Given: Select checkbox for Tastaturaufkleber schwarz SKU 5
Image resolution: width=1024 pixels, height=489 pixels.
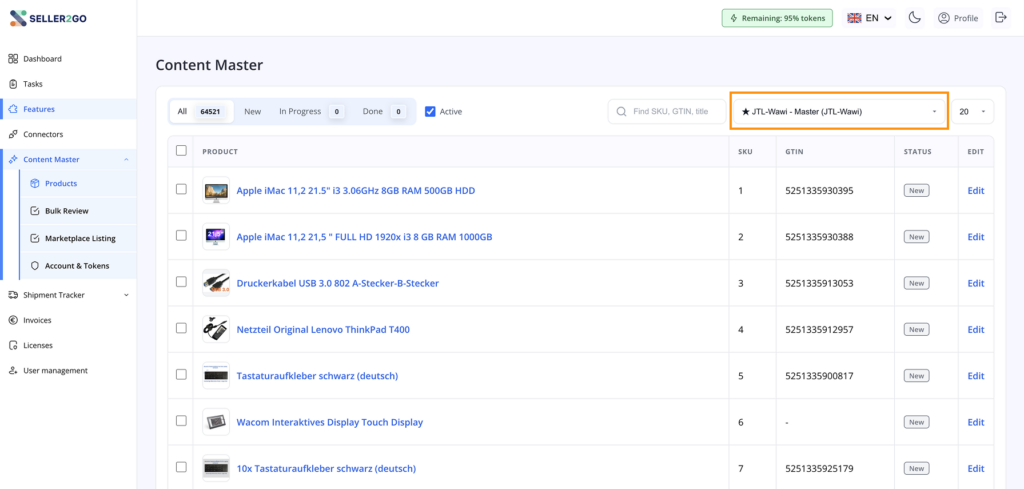Looking at the screenshot, I should (x=182, y=375).
